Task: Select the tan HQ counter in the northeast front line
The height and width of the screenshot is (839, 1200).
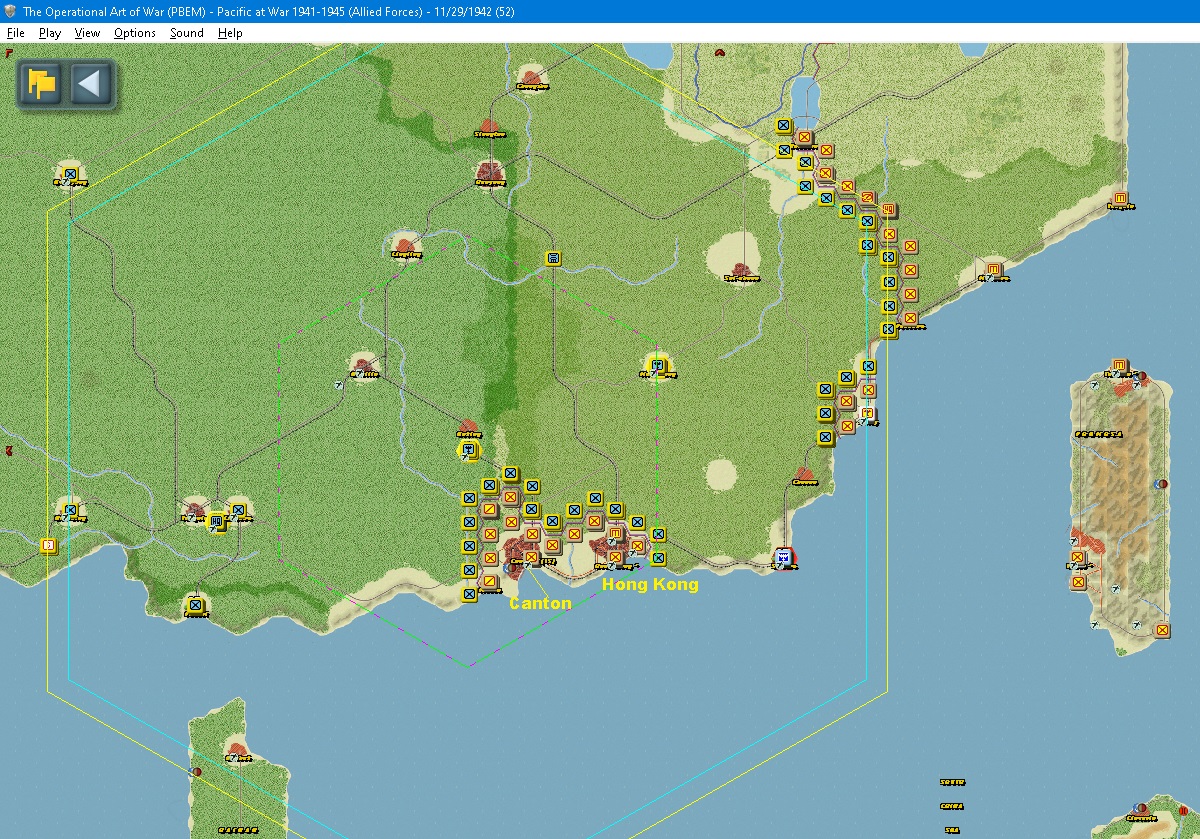Action: [887, 209]
